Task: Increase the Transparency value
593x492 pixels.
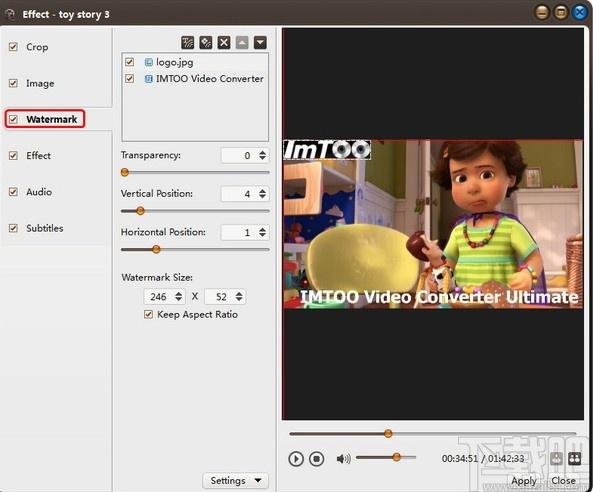Action: (262, 152)
